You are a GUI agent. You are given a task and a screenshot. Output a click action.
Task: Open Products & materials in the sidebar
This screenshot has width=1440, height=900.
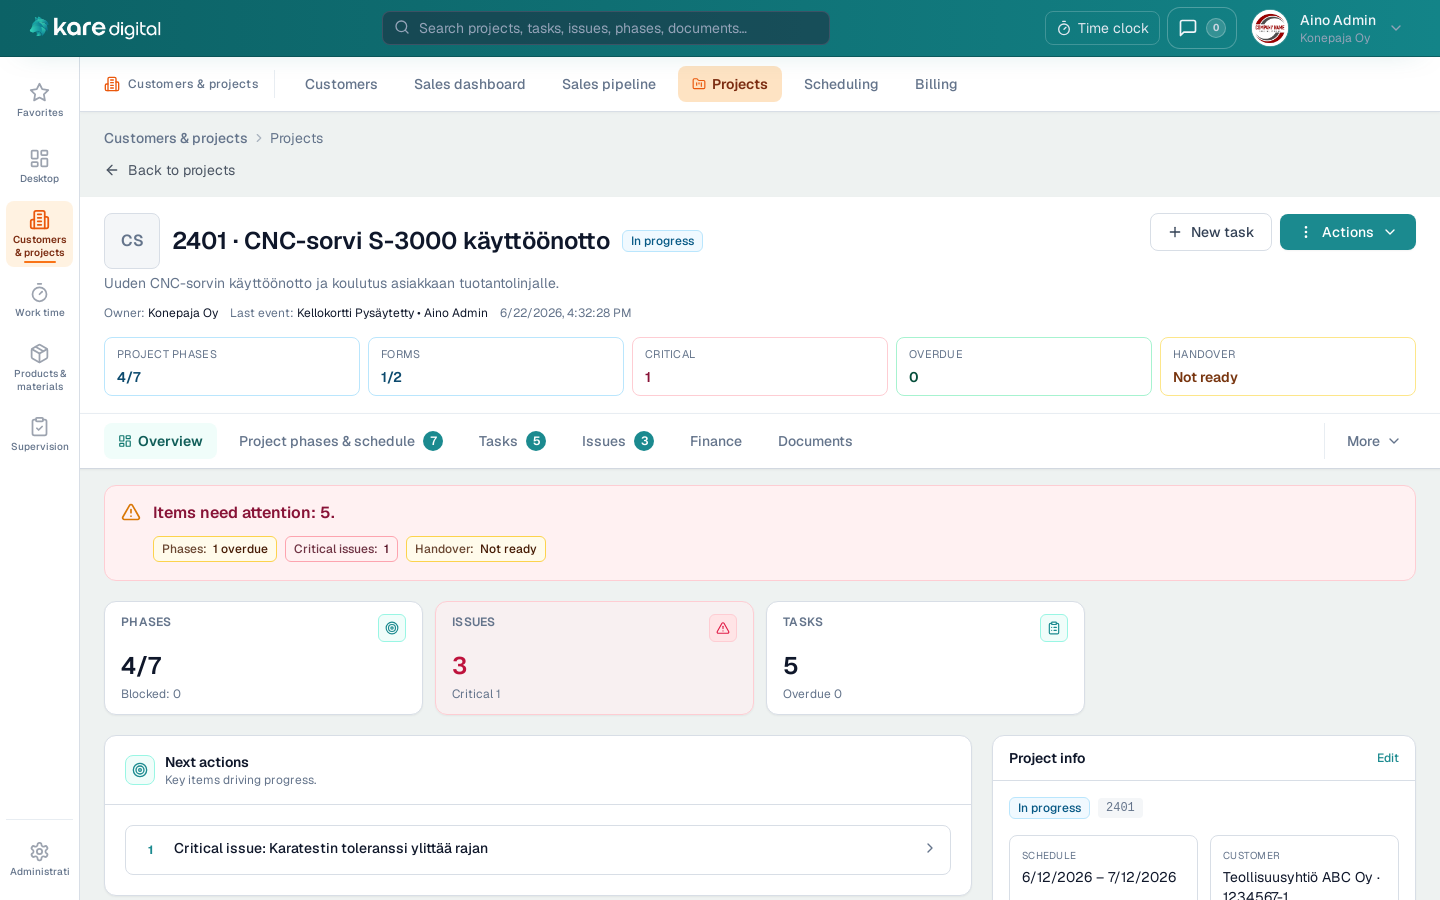[40, 367]
